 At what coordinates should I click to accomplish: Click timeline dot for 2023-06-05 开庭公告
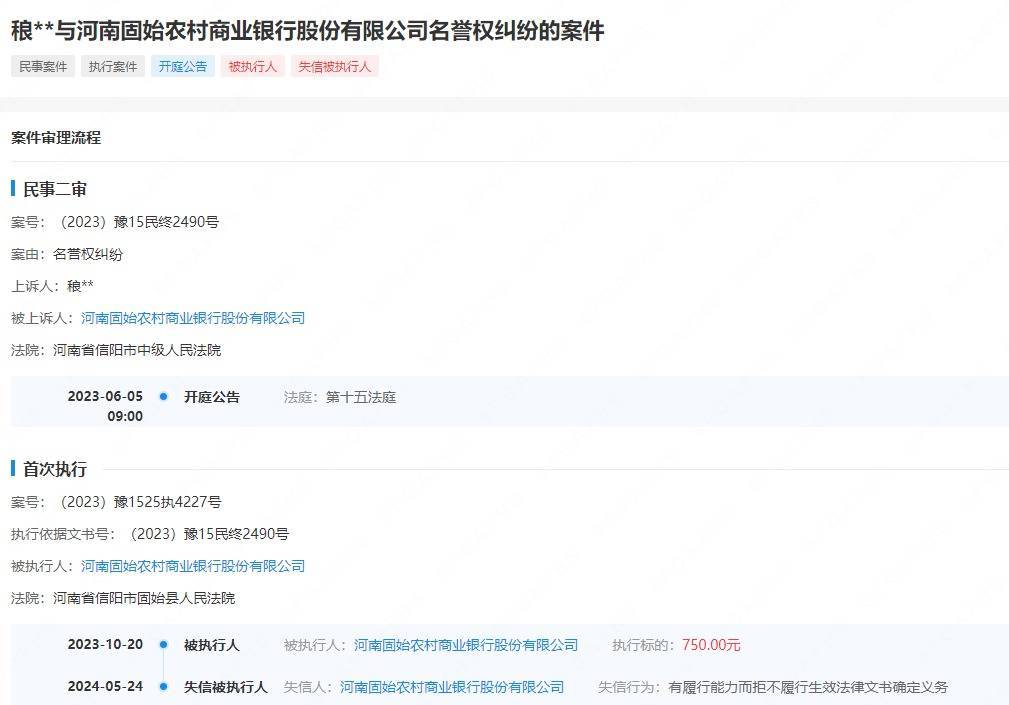pyautogui.click(x=163, y=397)
